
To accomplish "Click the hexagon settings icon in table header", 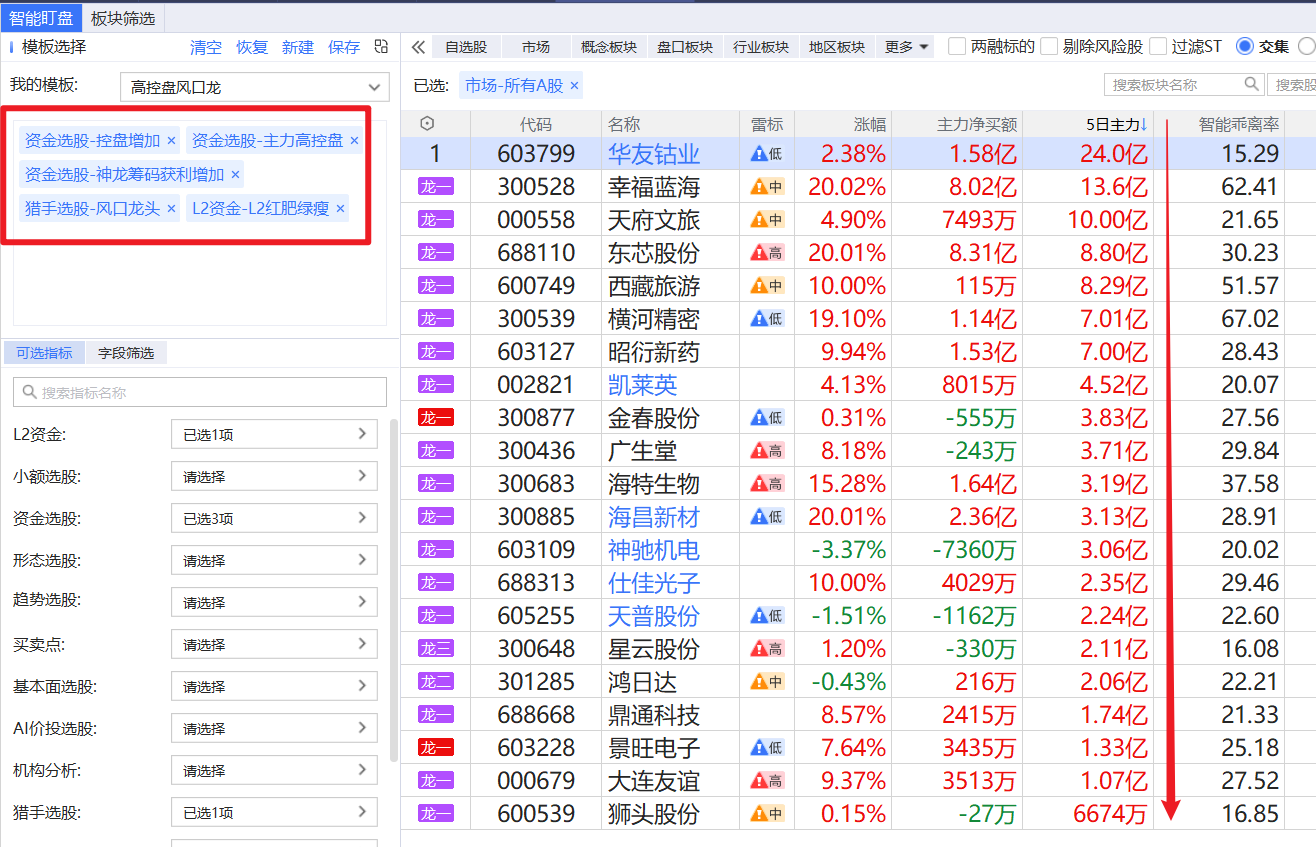I will coord(428,124).
